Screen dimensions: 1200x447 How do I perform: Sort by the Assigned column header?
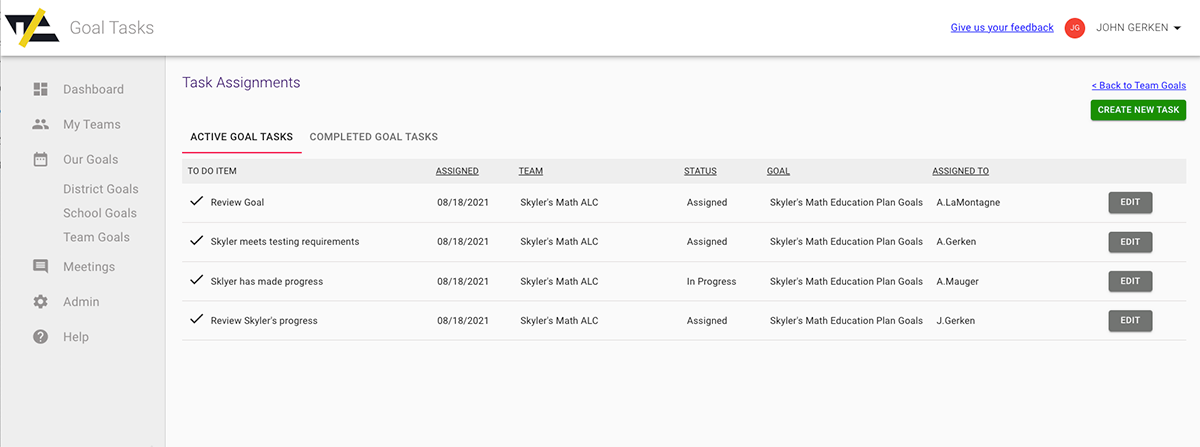[x=457, y=171]
